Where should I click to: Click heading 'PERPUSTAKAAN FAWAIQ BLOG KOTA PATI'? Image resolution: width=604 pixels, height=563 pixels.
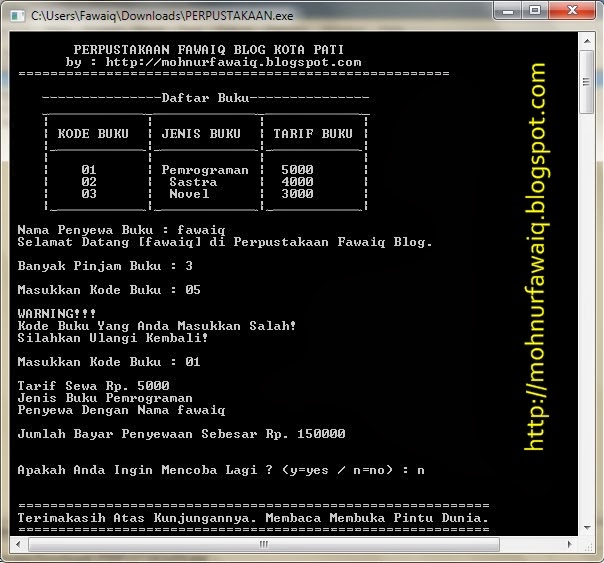208,50
